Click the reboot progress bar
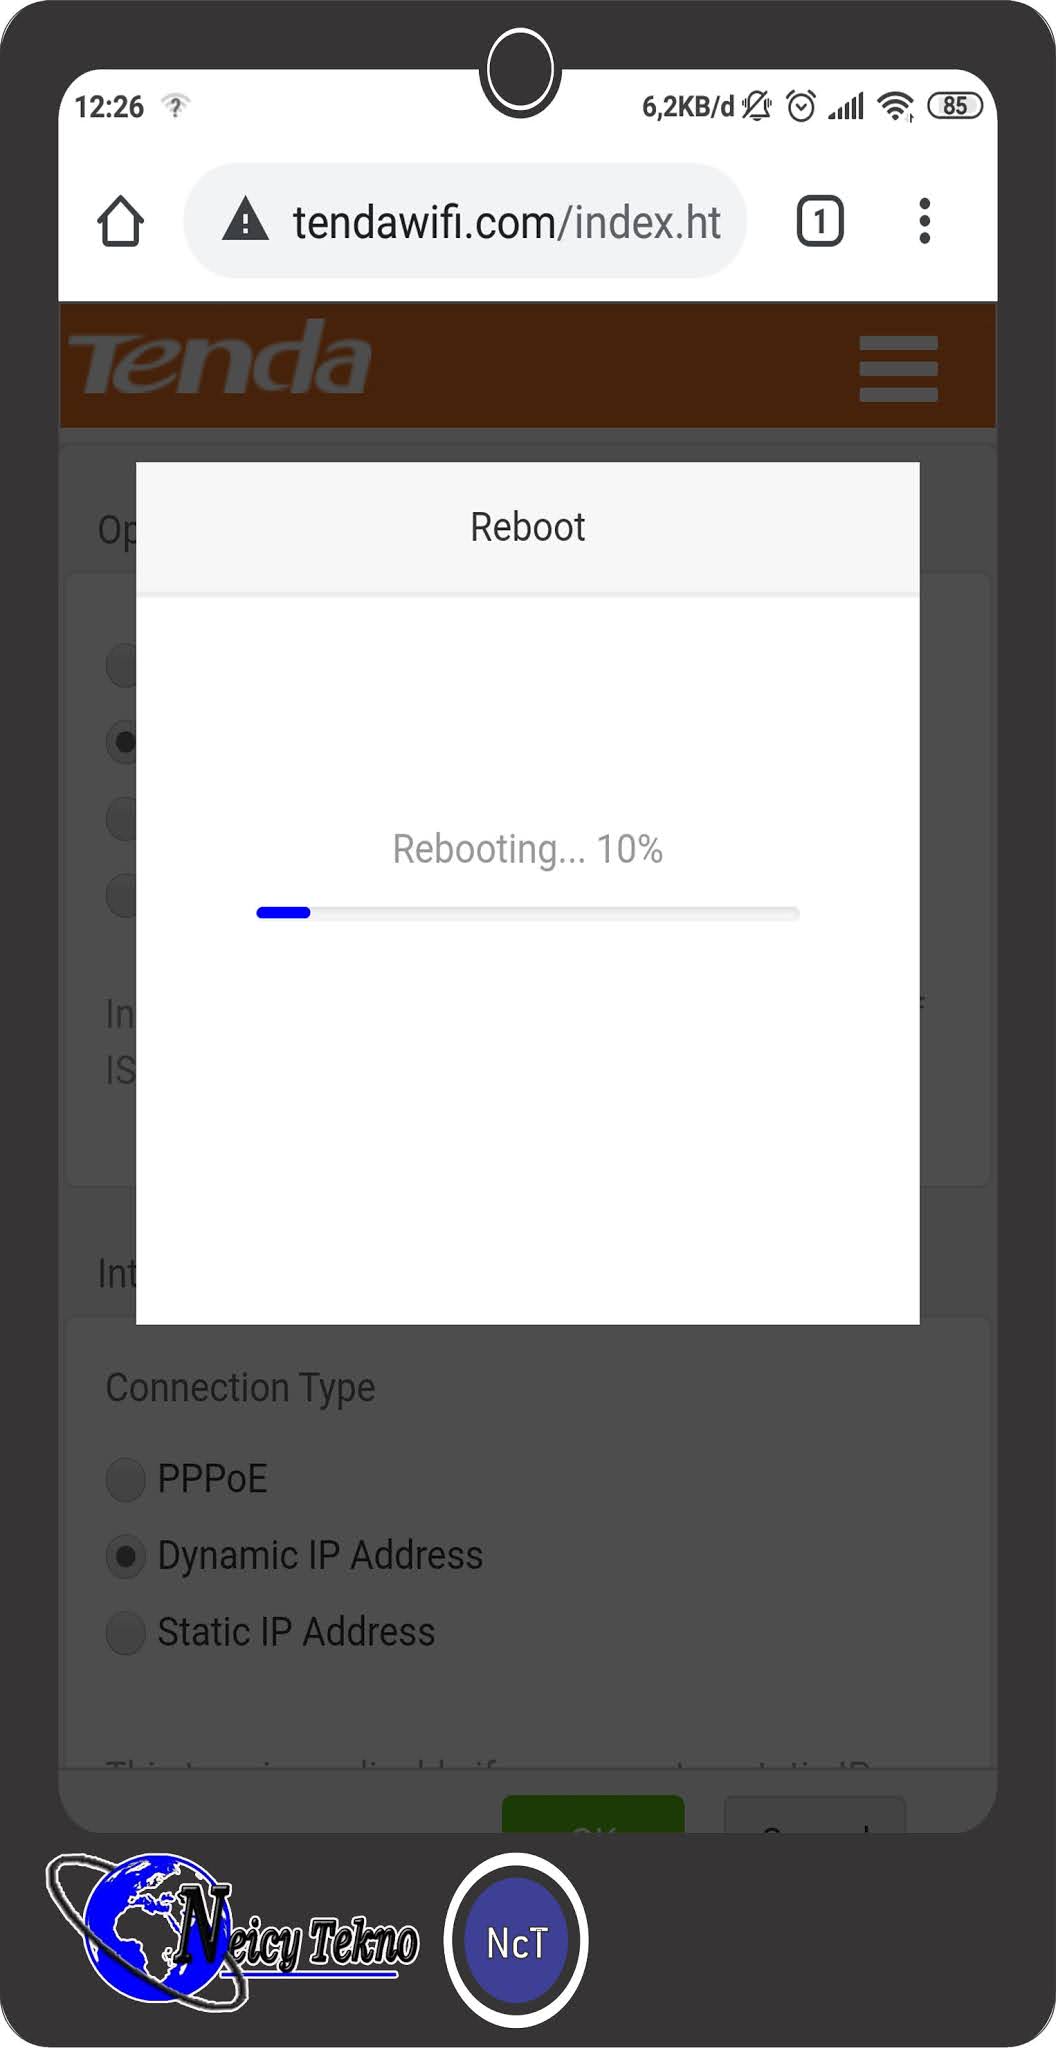The width and height of the screenshot is (1056, 2048). tap(527, 913)
